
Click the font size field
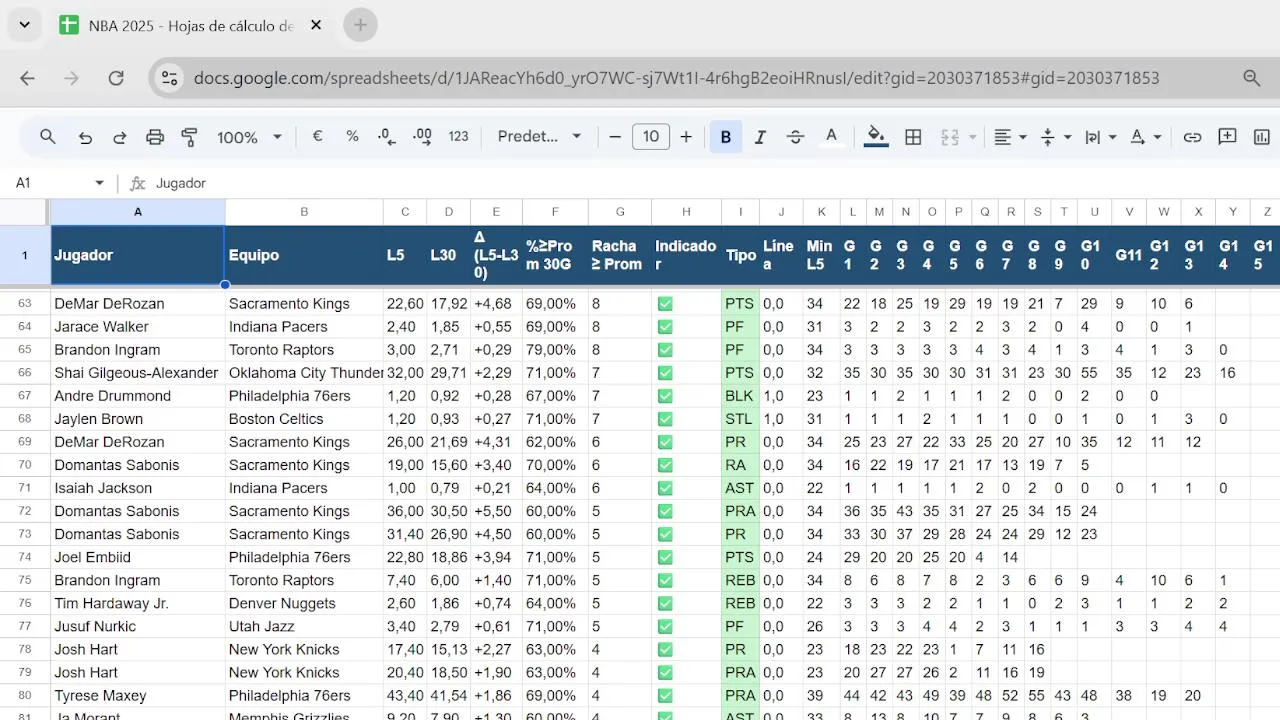651,137
